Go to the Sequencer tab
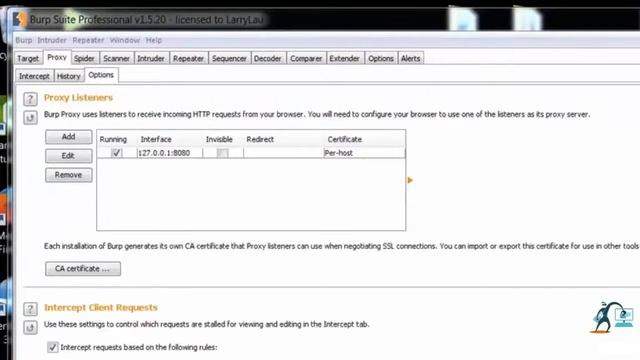This screenshot has width=640, height=360. [x=229, y=58]
